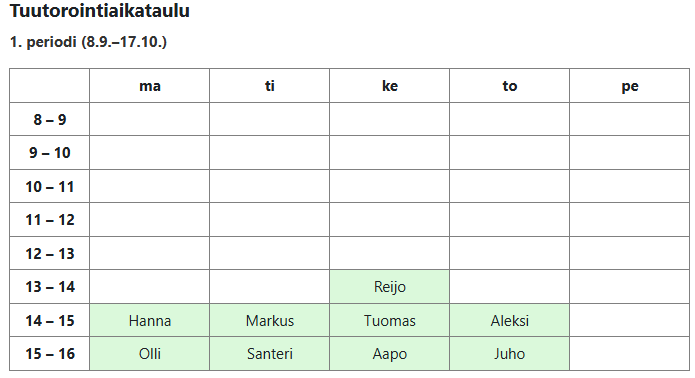Click the Santeri cell
The image size is (695, 378).
(269, 354)
